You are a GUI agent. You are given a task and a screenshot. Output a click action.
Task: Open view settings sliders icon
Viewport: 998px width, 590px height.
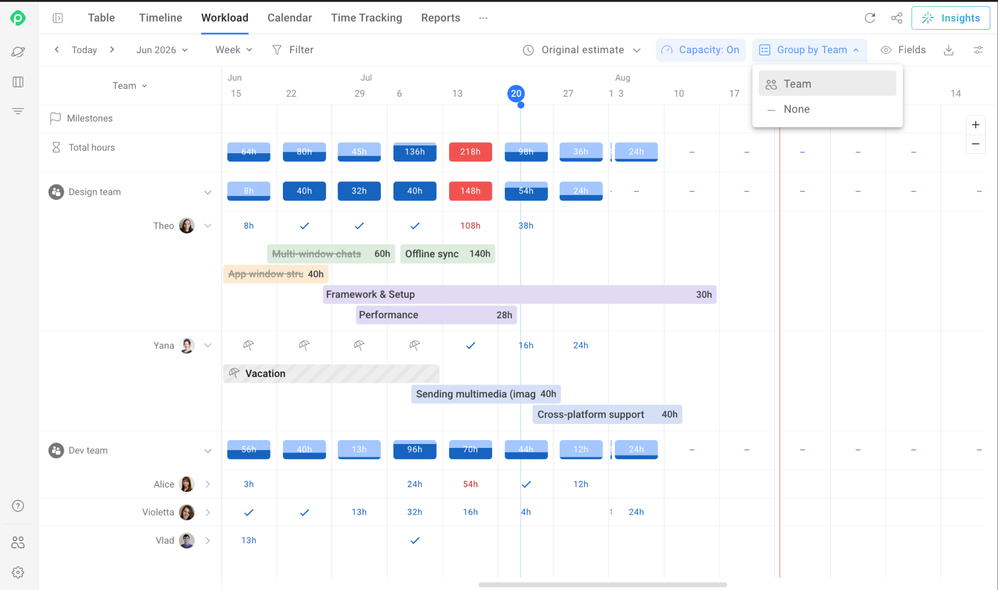978,50
